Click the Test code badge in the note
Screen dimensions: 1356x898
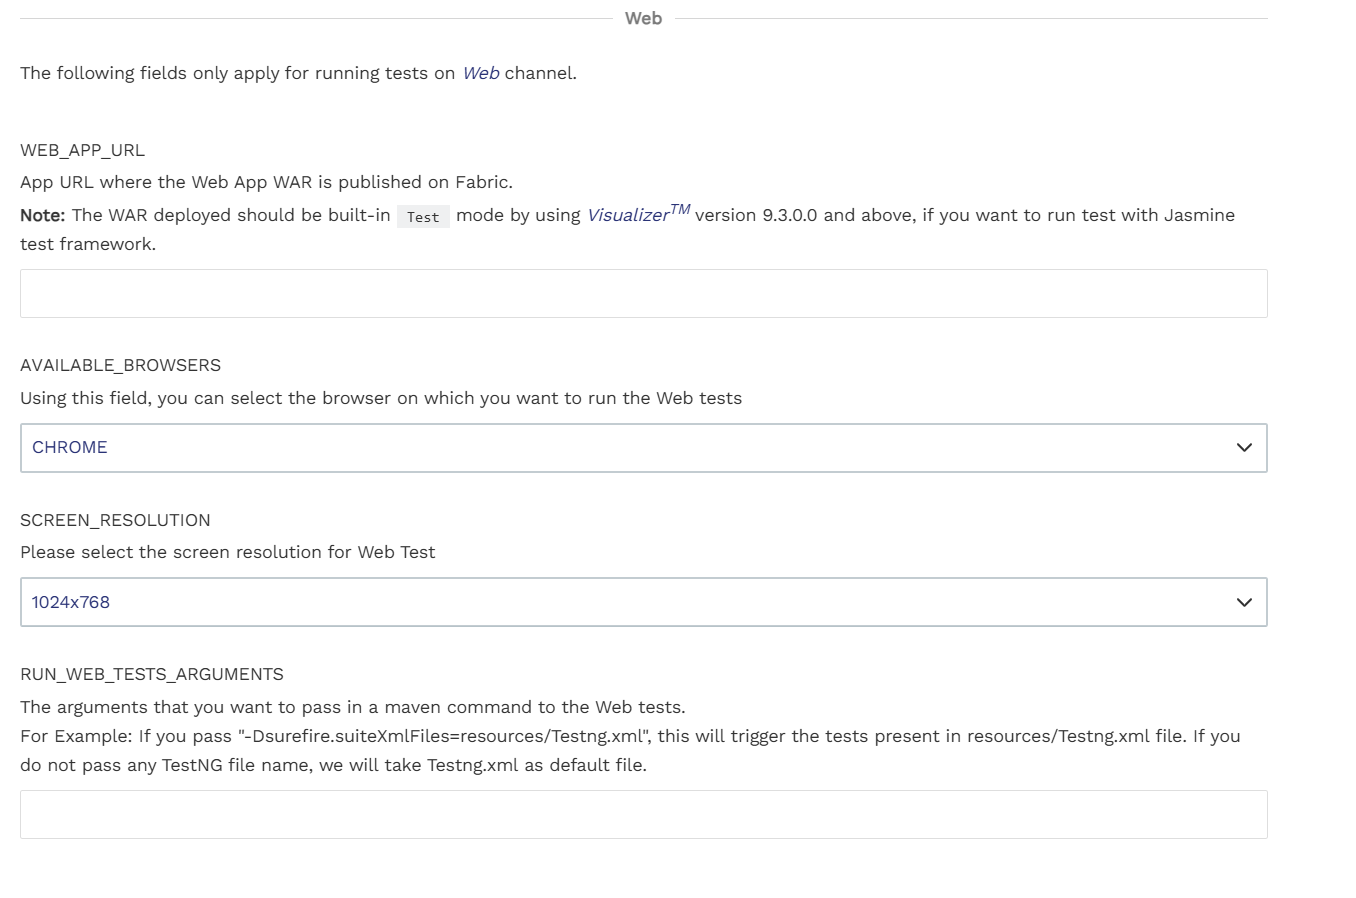tap(423, 217)
